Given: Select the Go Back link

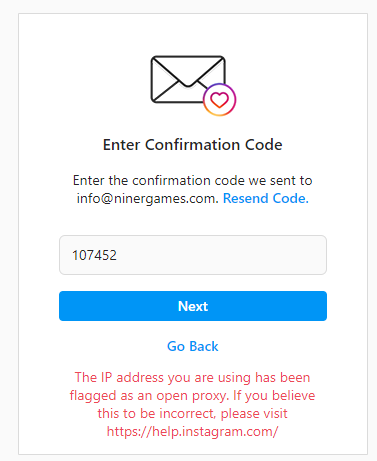Looking at the screenshot, I should (x=193, y=346).
